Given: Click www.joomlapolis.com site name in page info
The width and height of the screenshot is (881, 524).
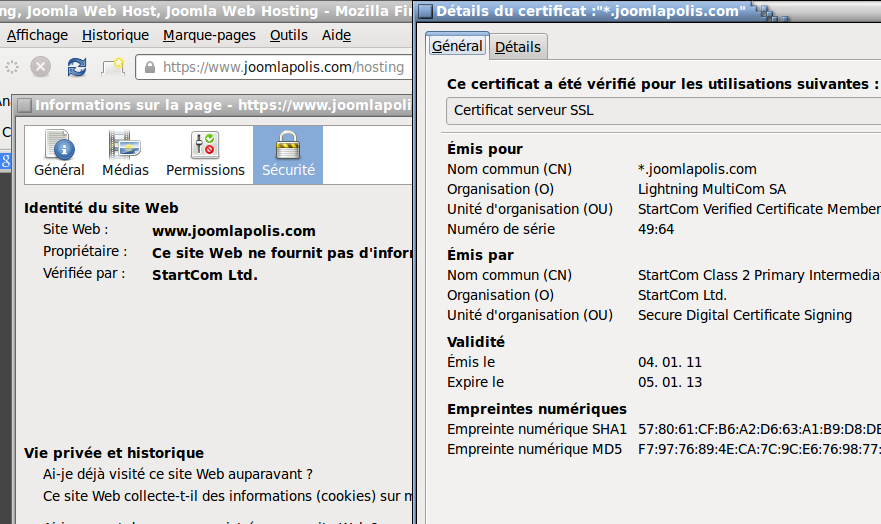Looking at the screenshot, I should click(x=234, y=231).
